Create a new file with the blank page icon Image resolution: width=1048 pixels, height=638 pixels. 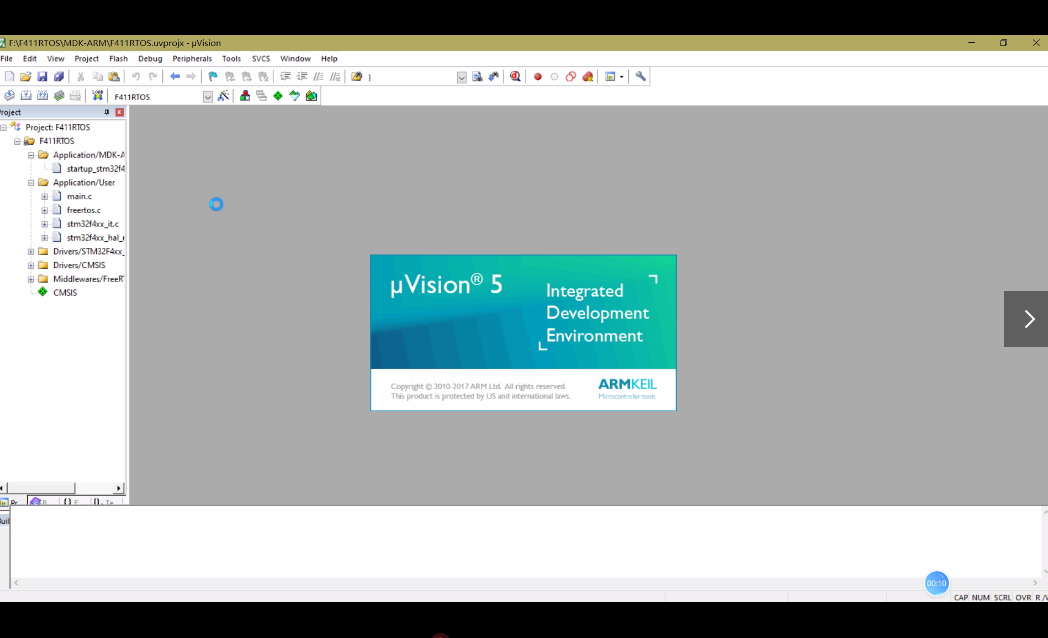point(9,77)
